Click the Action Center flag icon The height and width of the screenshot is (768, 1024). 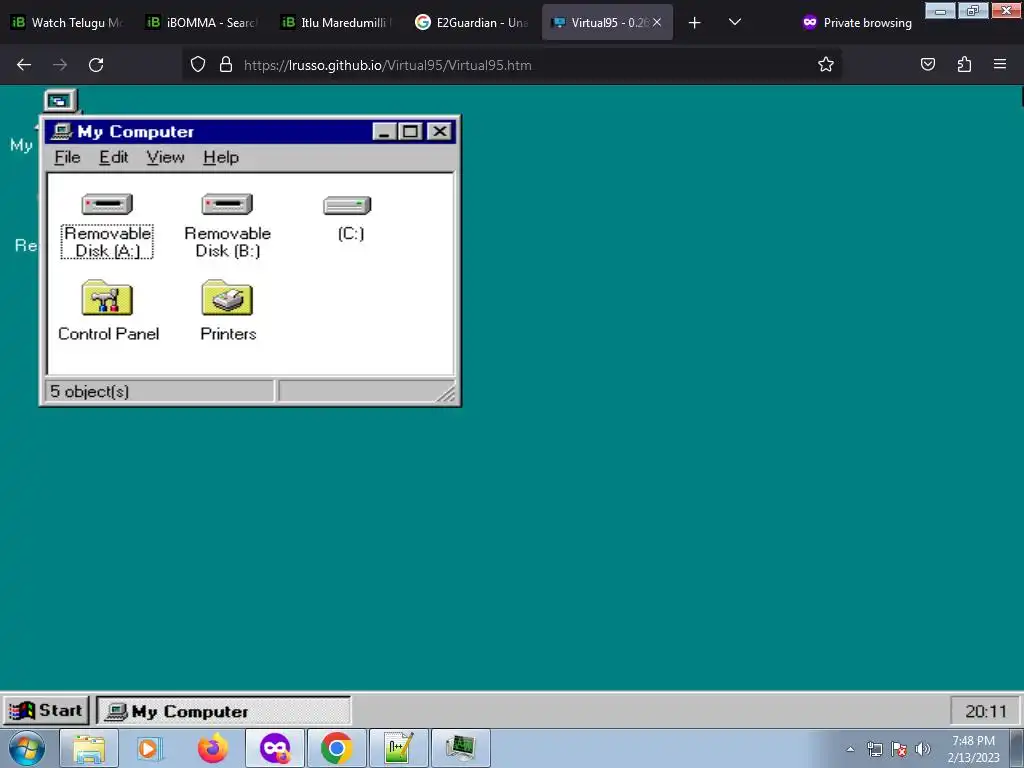[899, 750]
